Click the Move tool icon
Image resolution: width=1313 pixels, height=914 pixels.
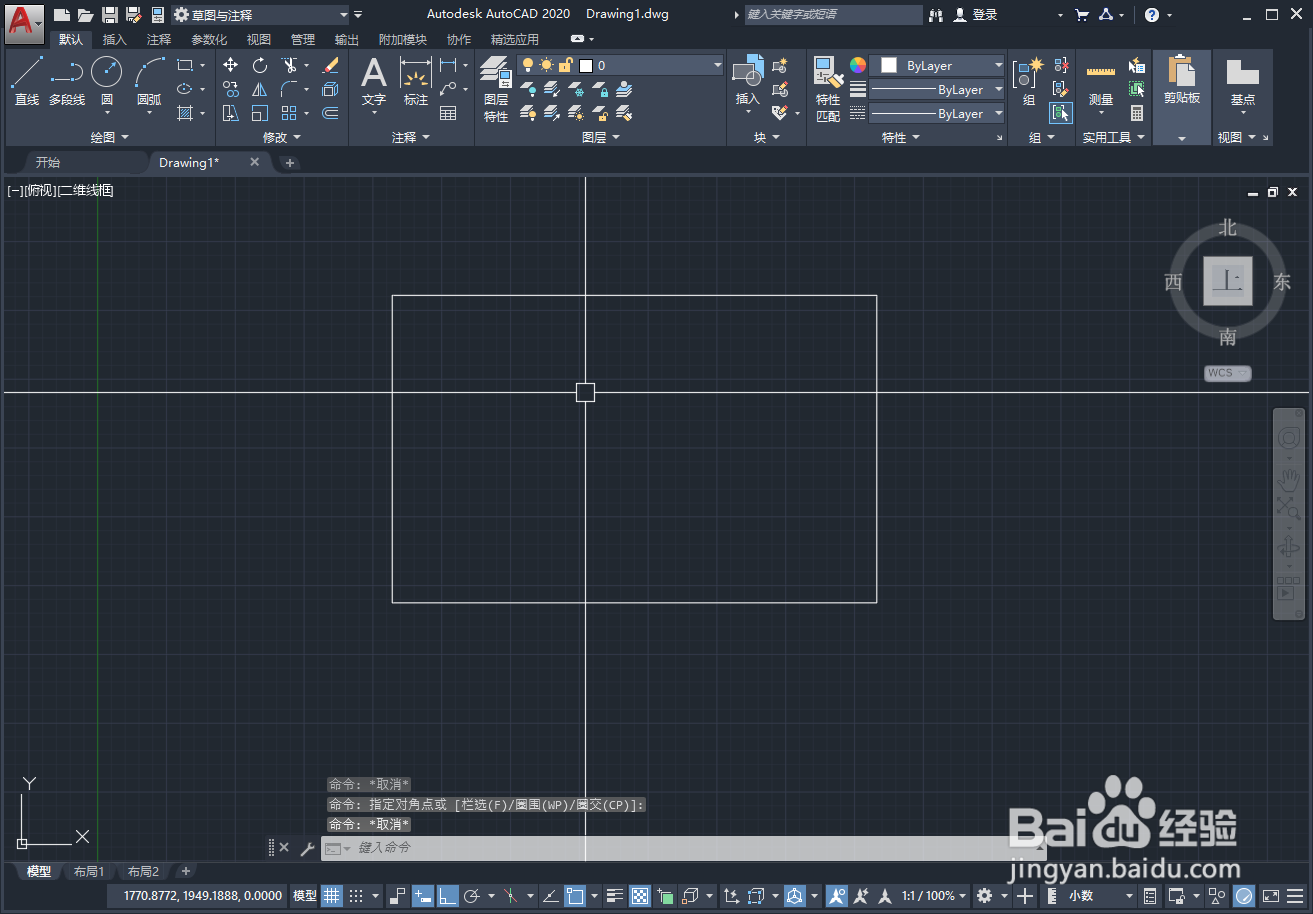tap(231, 65)
